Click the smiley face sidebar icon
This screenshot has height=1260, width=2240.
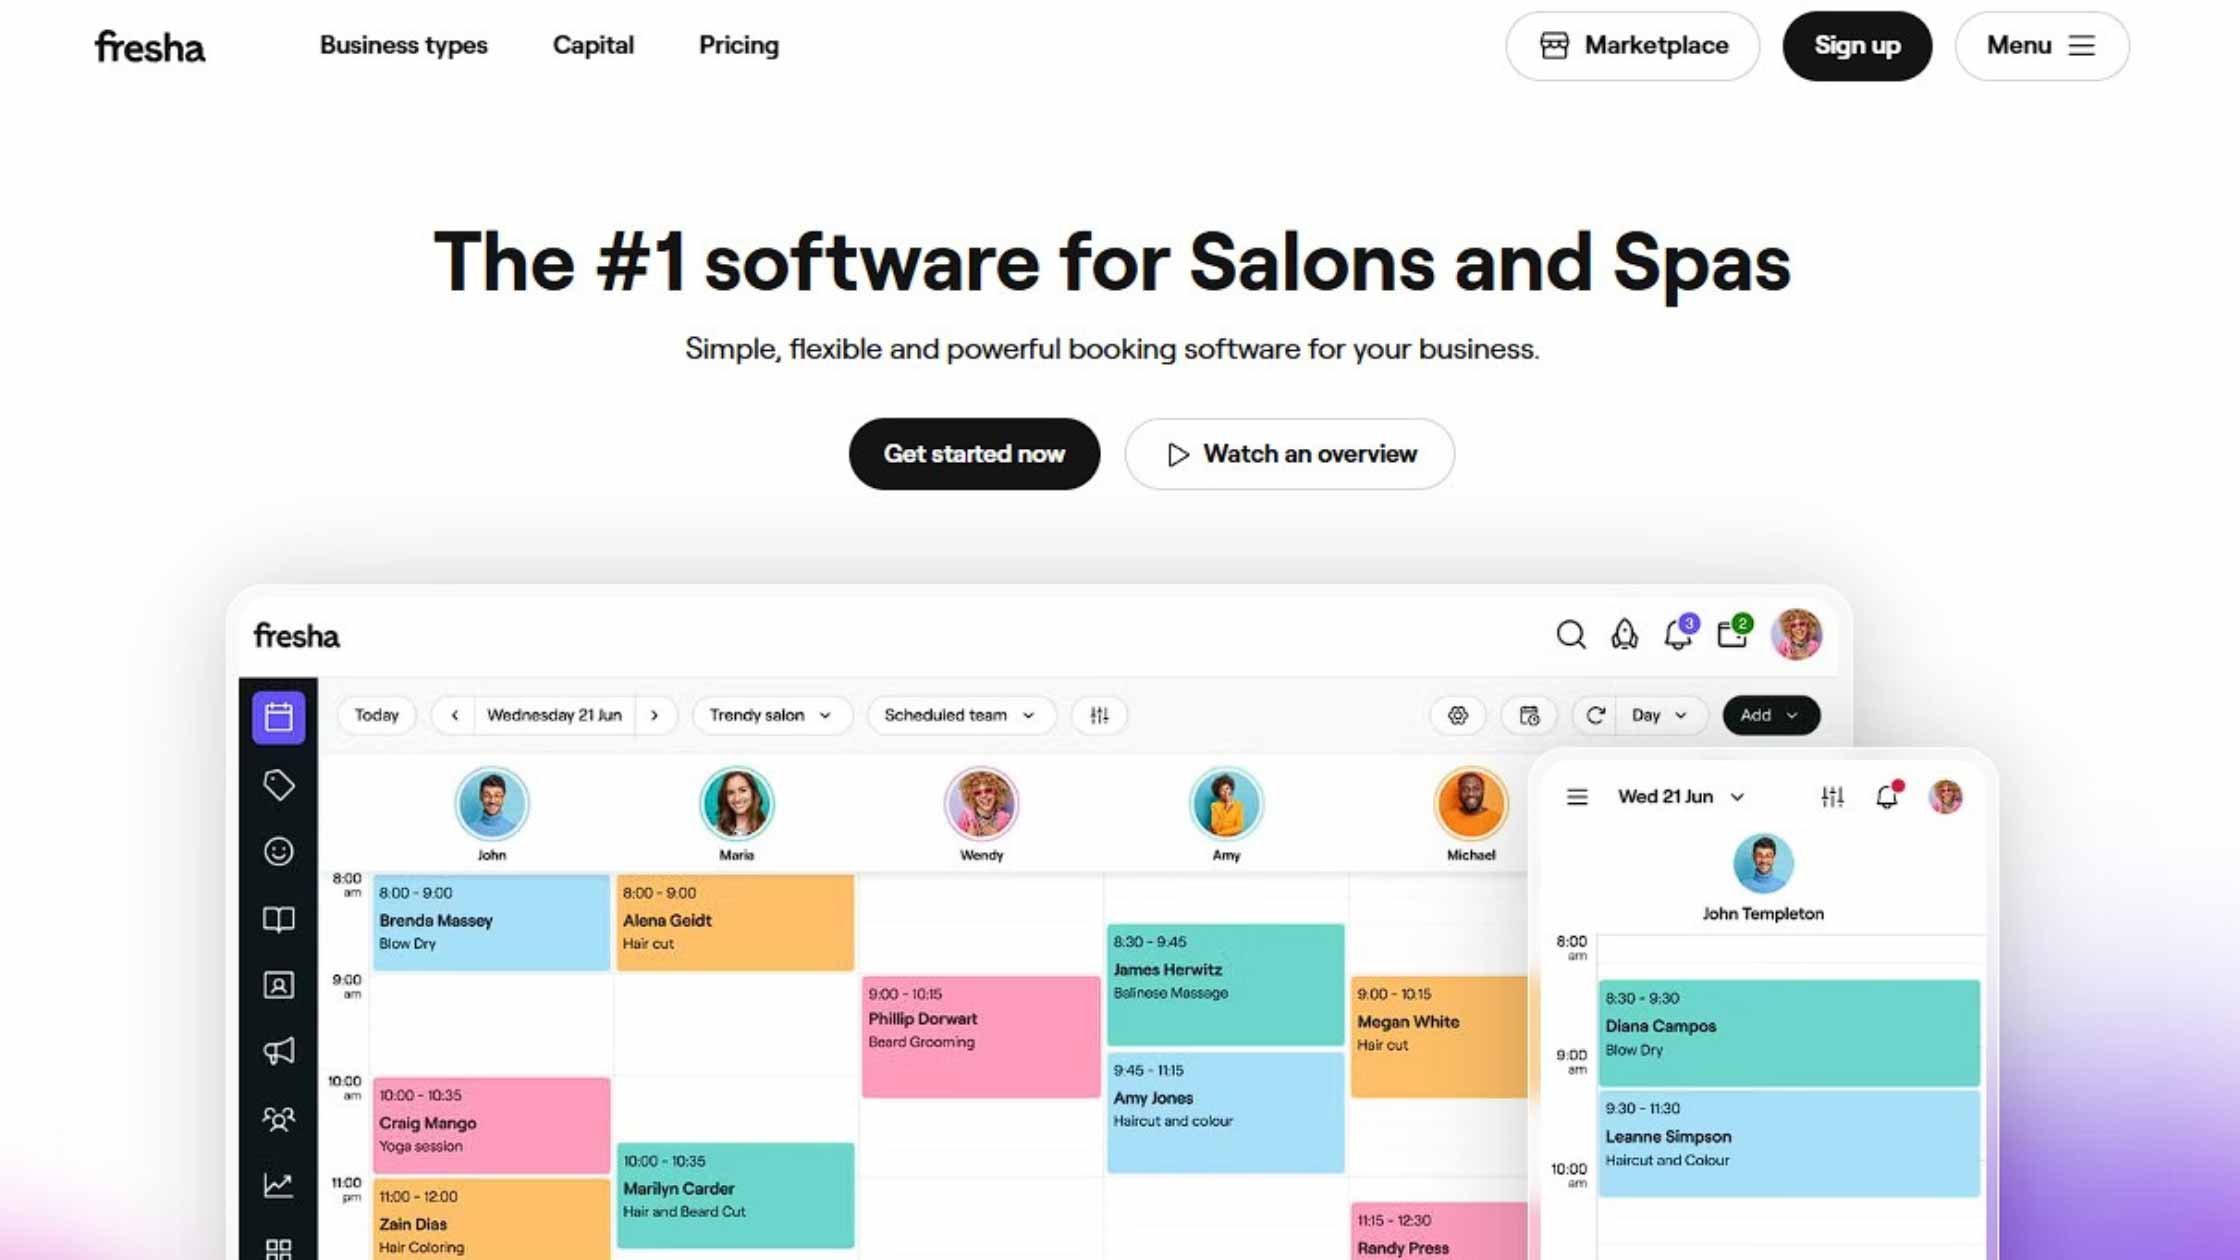pyautogui.click(x=278, y=851)
